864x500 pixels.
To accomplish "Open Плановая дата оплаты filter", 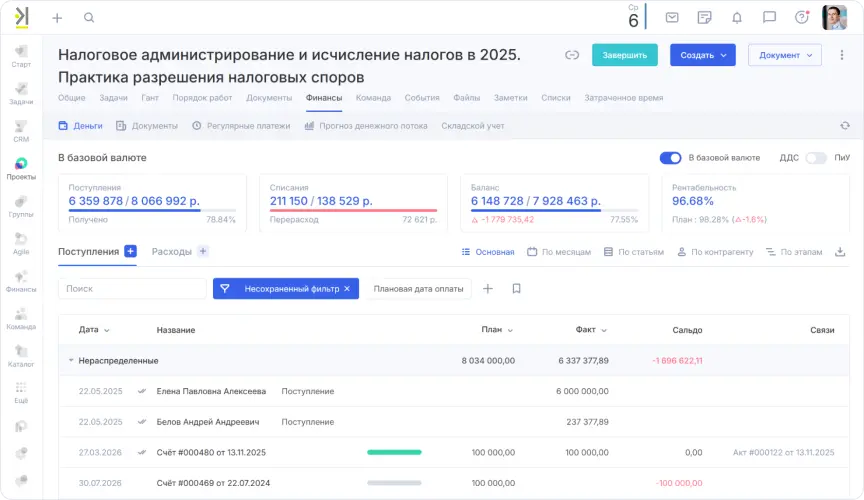I will (418, 289).
